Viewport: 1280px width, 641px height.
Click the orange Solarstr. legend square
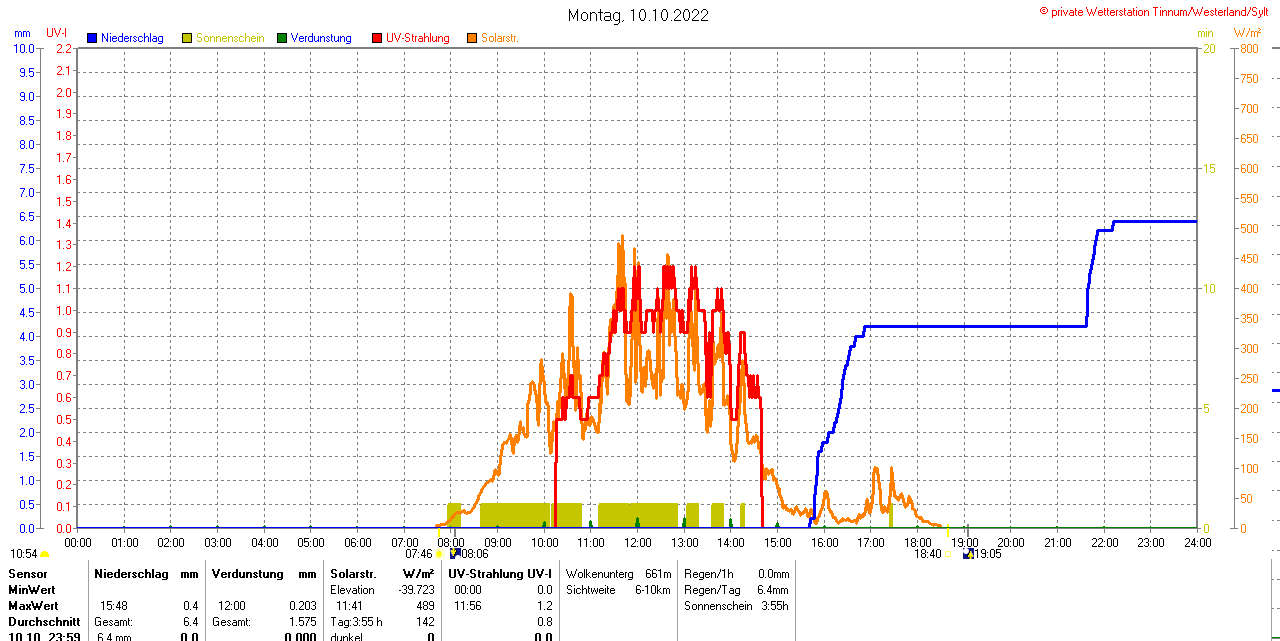pos(472,38)
